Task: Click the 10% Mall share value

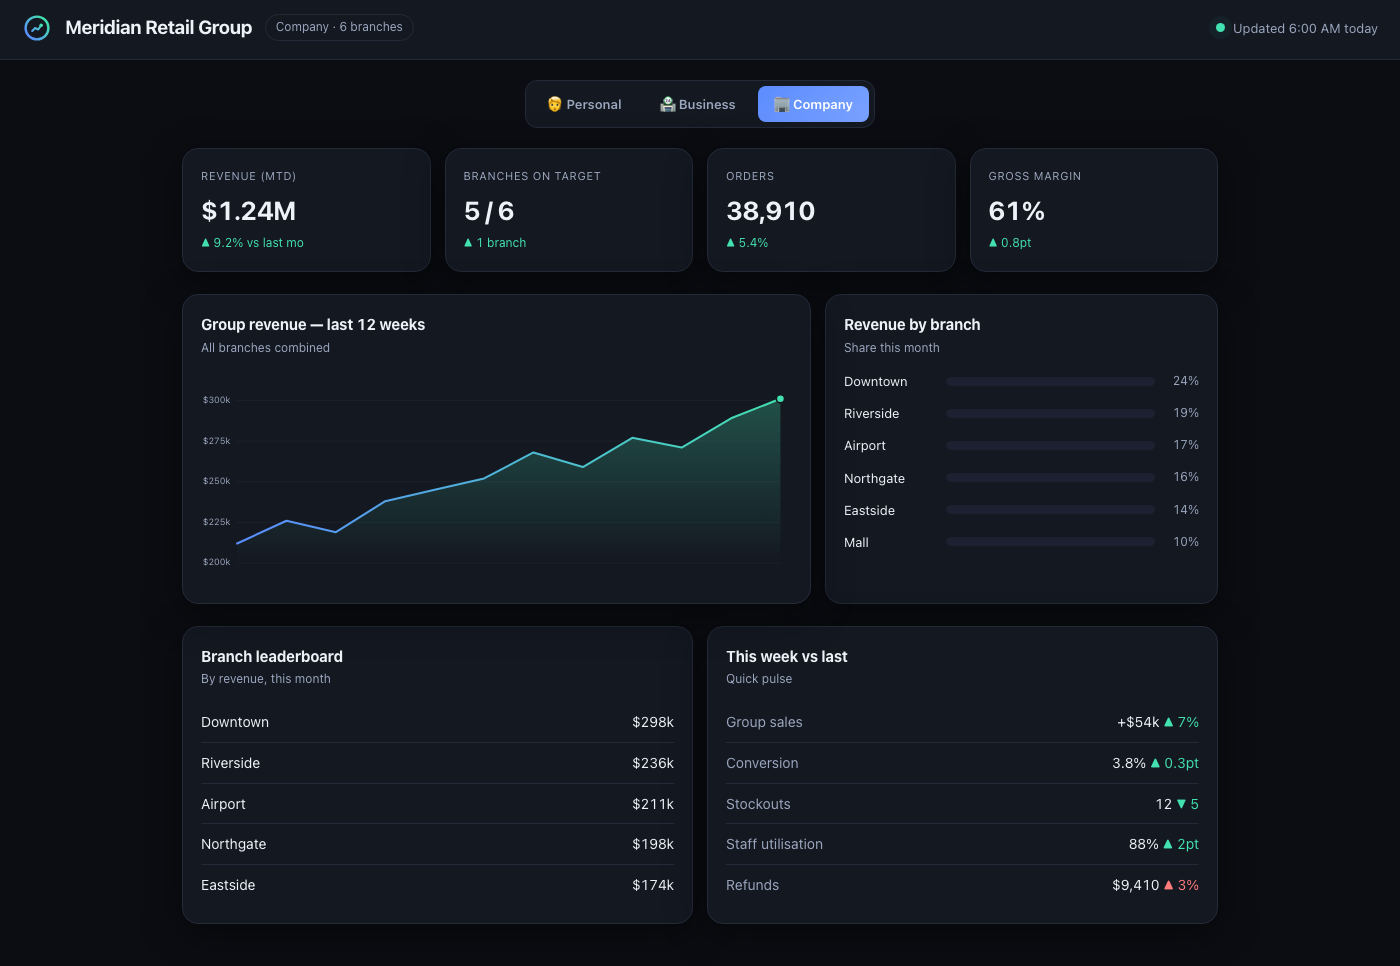Action: tap(1186, 542)
